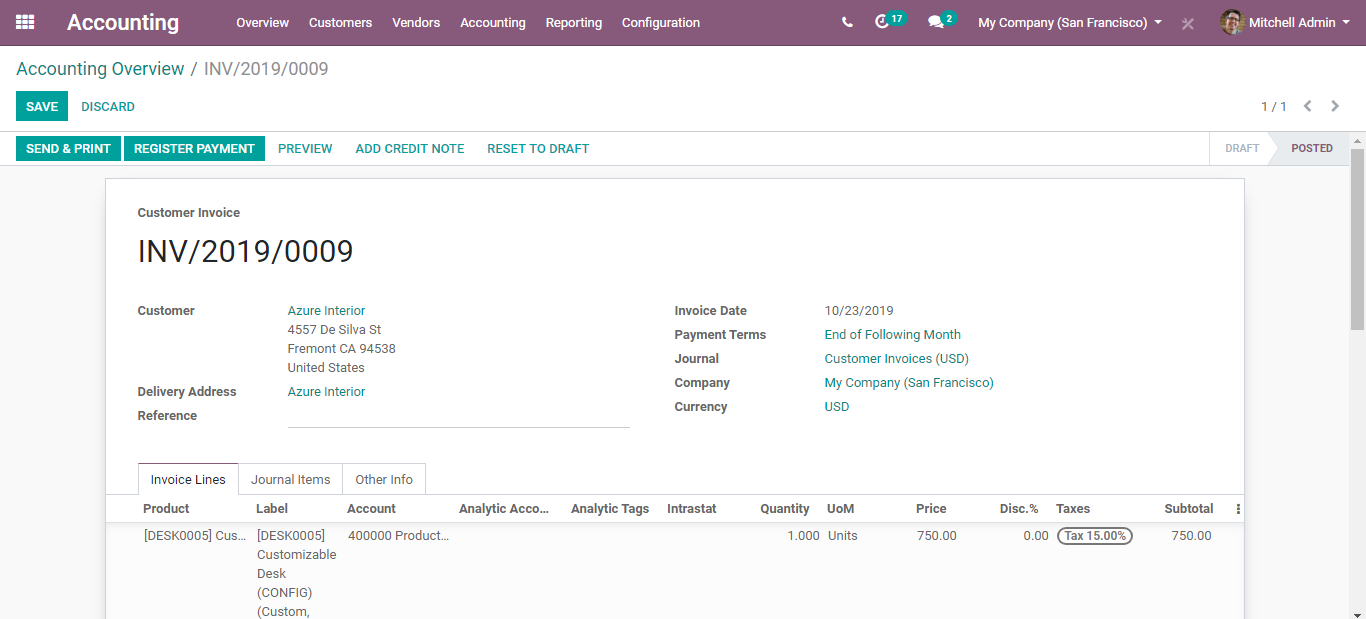Click Register Payment button
Image resolution: width=1366 pixels, height=619 pixels.
point(194,148)
